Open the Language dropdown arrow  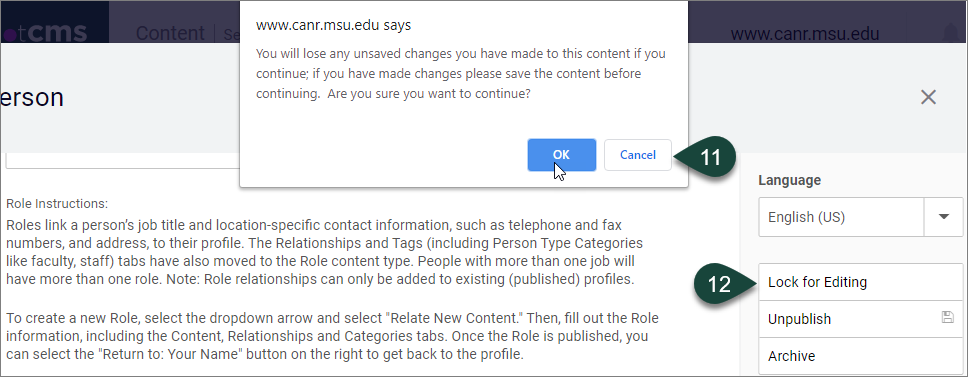[x=943, y=217]
